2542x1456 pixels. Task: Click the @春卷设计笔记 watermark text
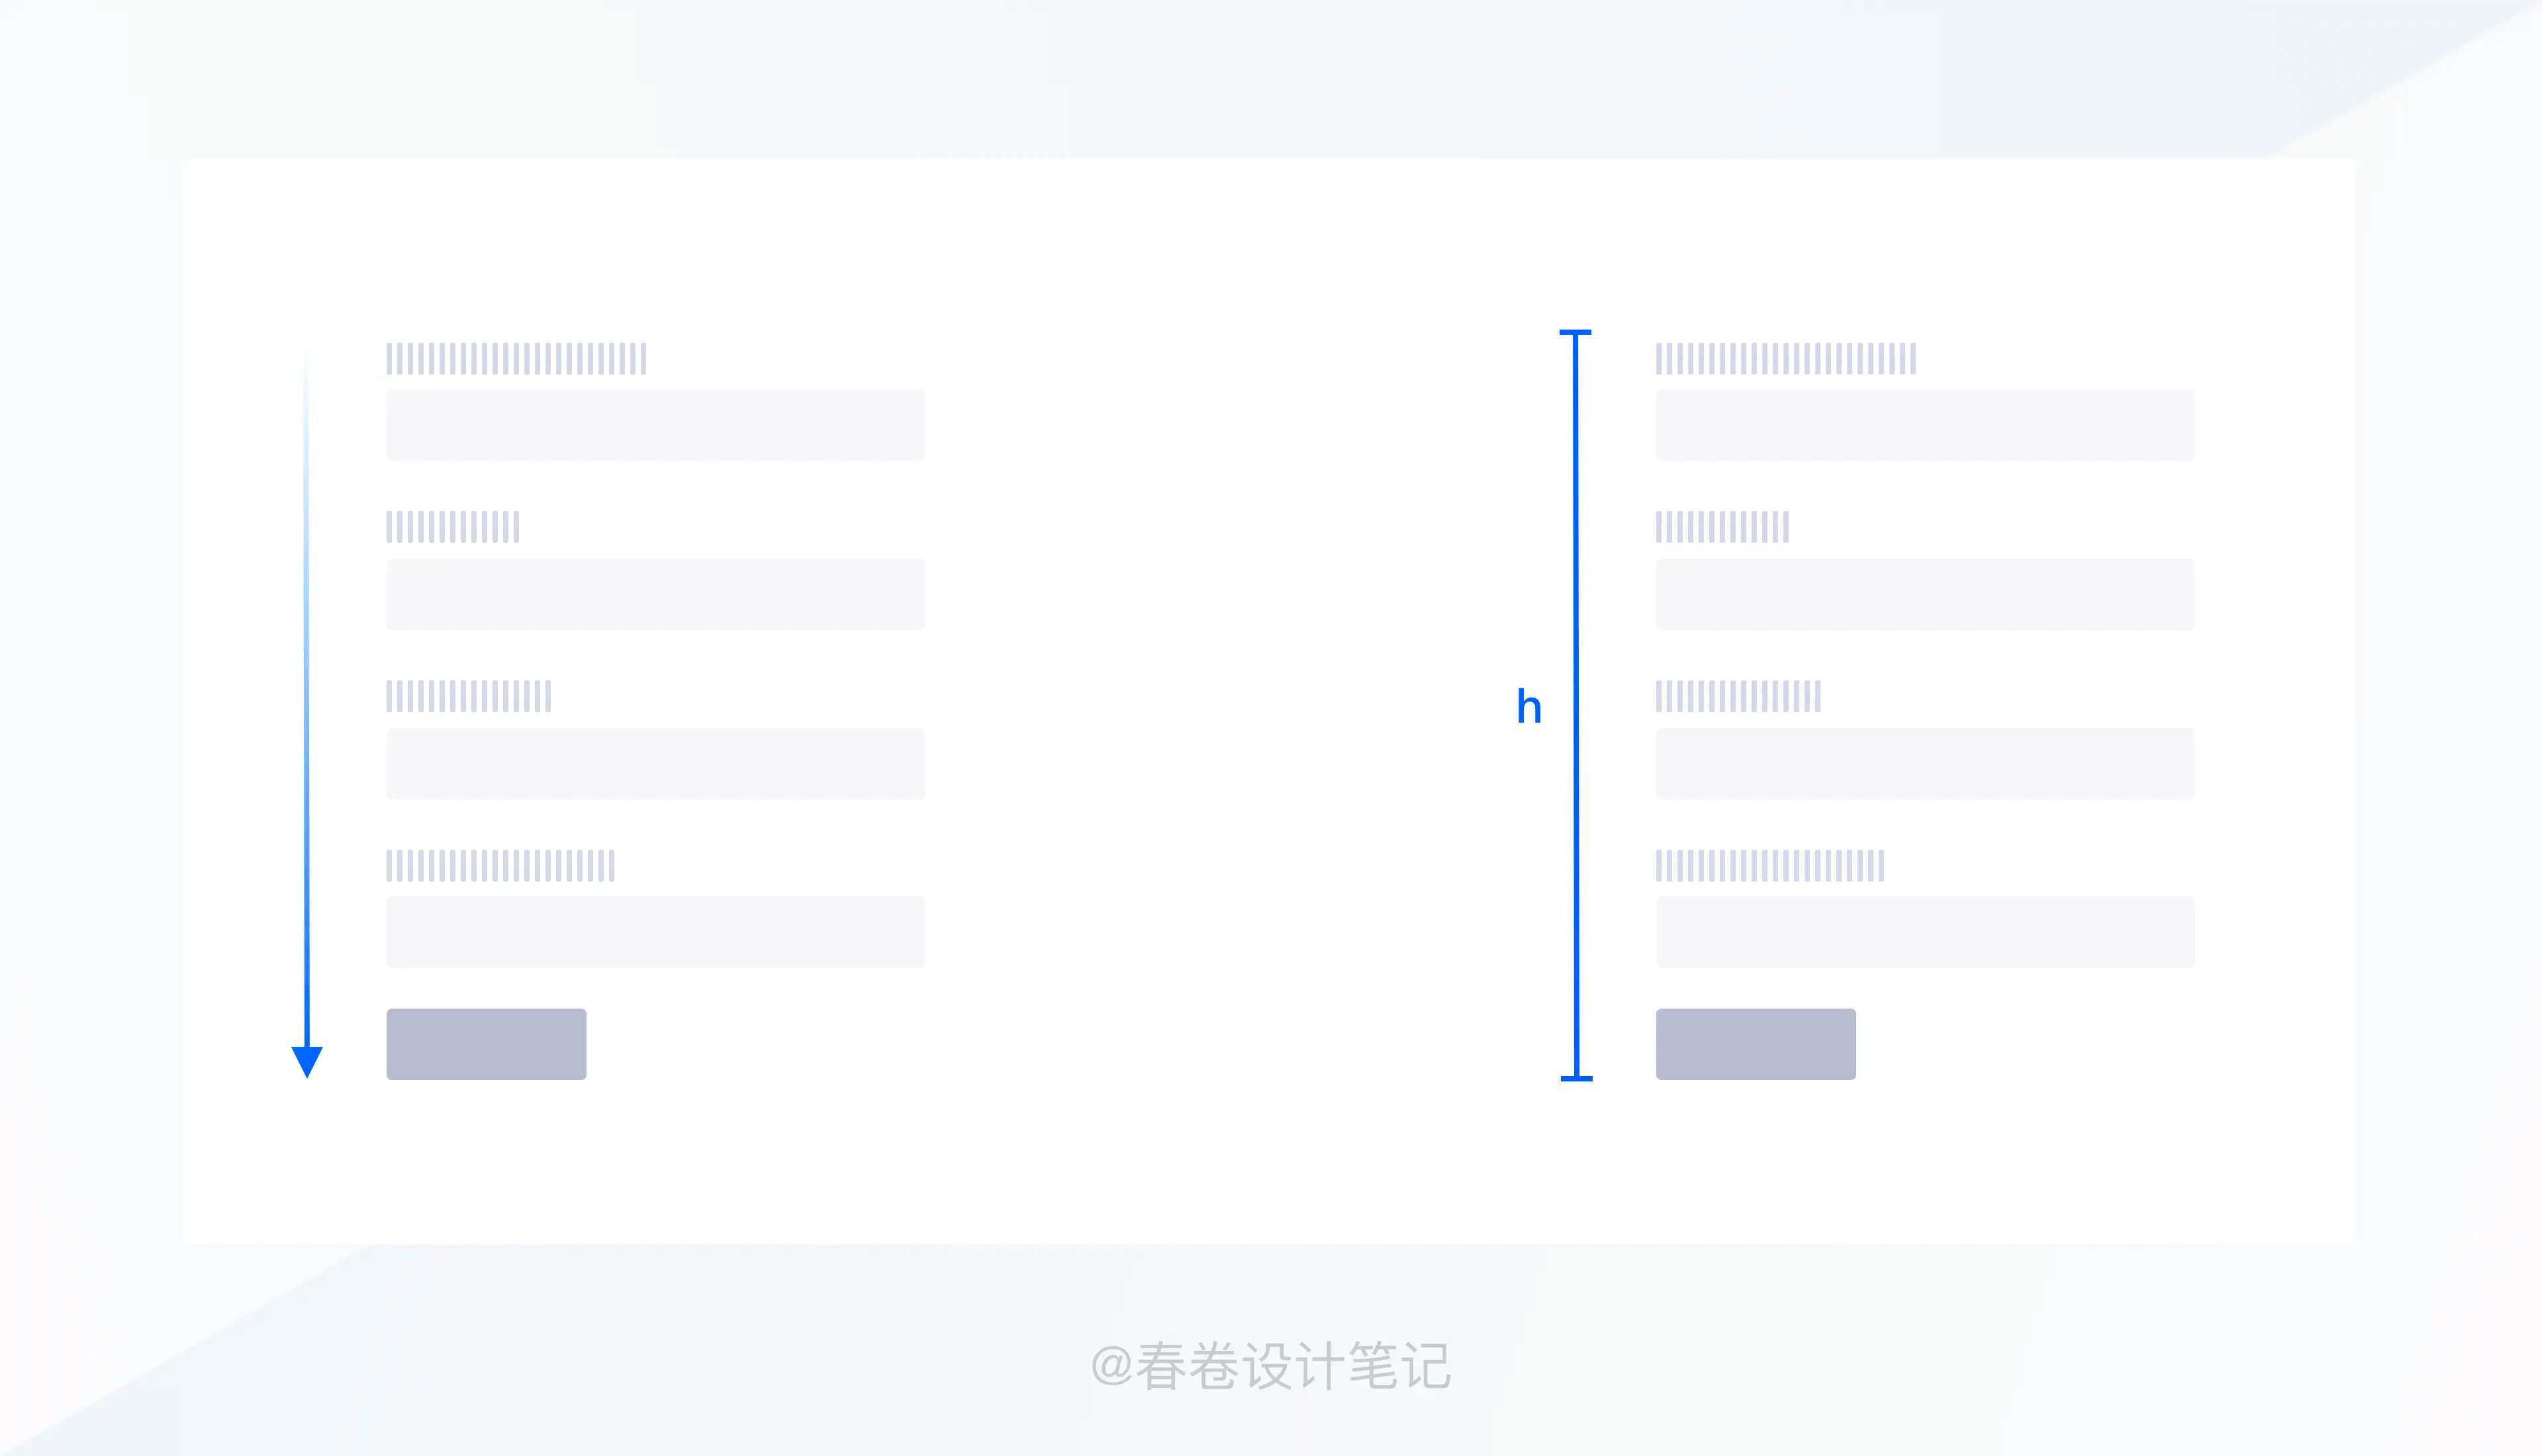(1271, 1366)
